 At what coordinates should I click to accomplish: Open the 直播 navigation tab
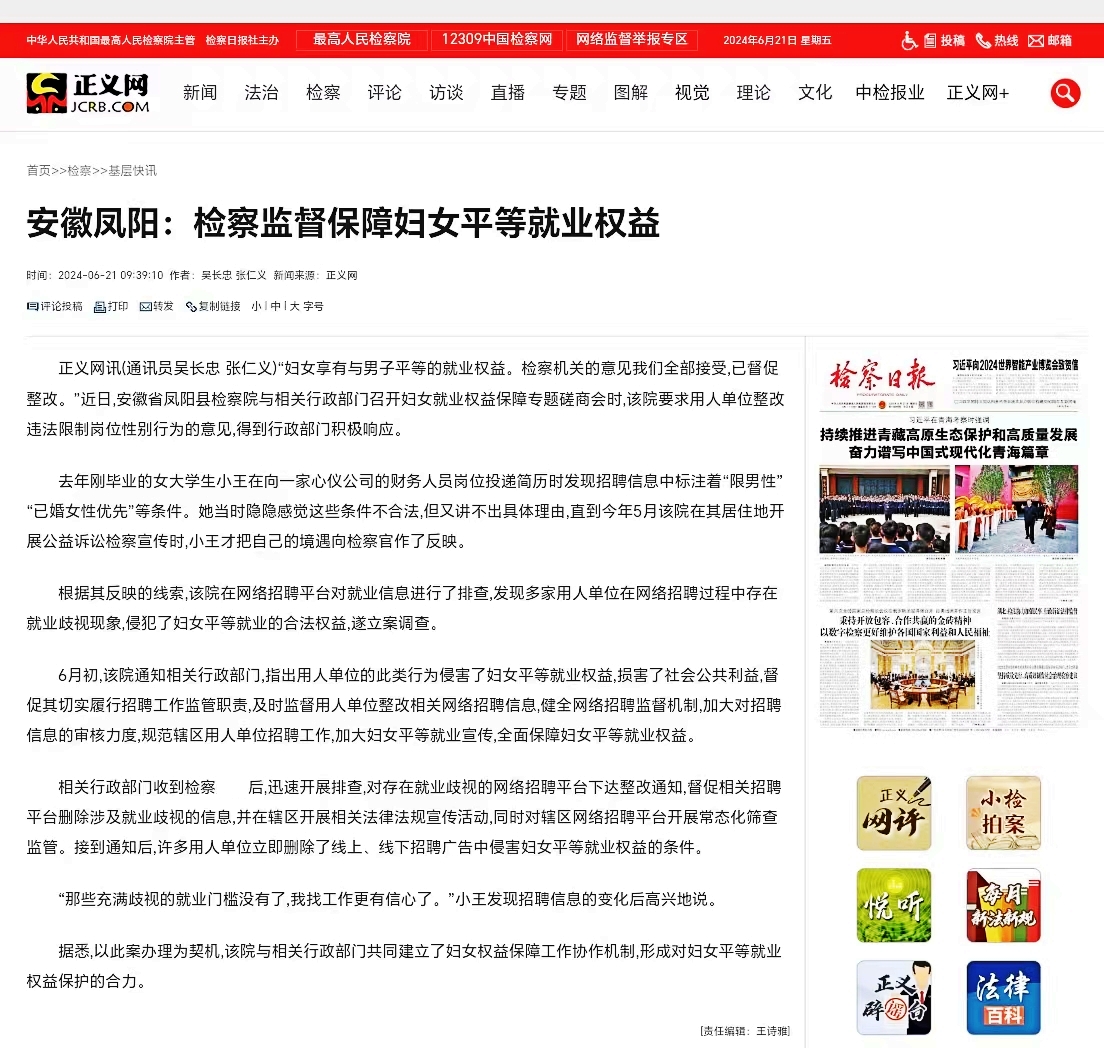(508, 93)
